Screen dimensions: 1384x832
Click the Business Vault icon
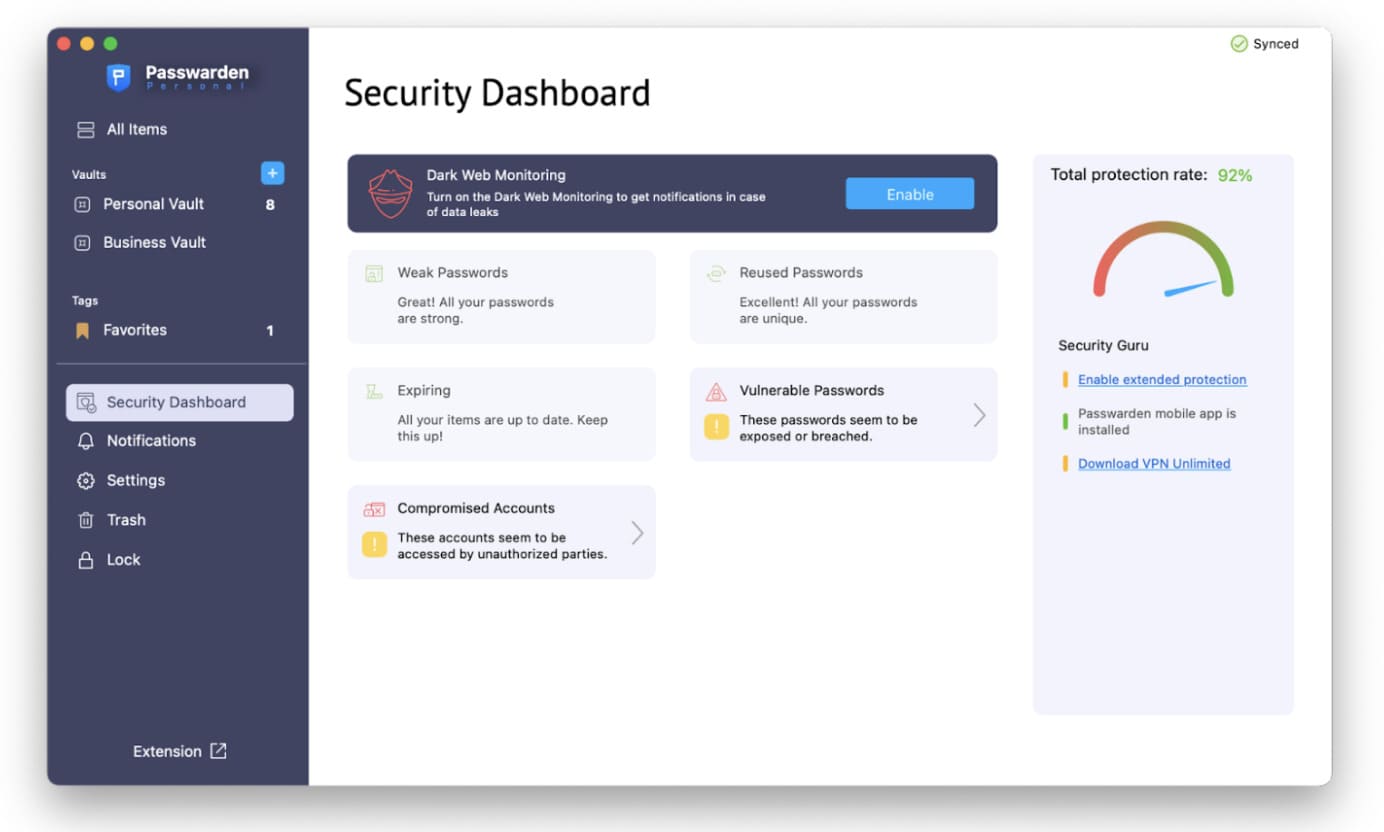(83, 242)
